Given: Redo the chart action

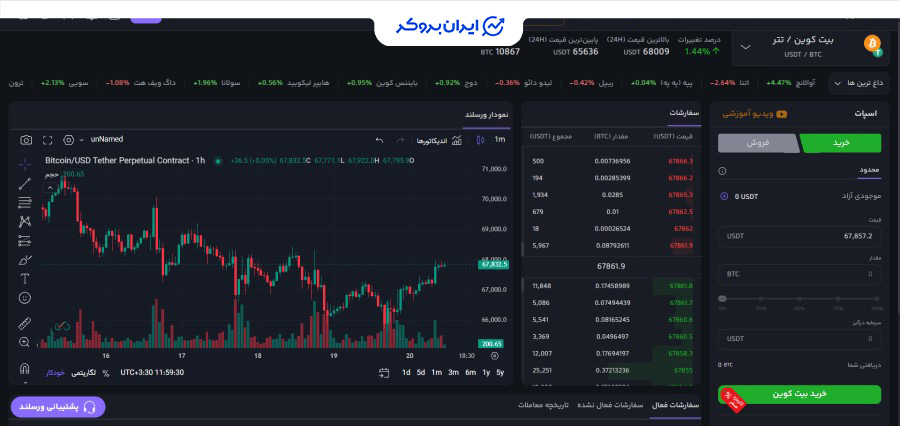Looking at the screenshot, I should coord(400,140).
